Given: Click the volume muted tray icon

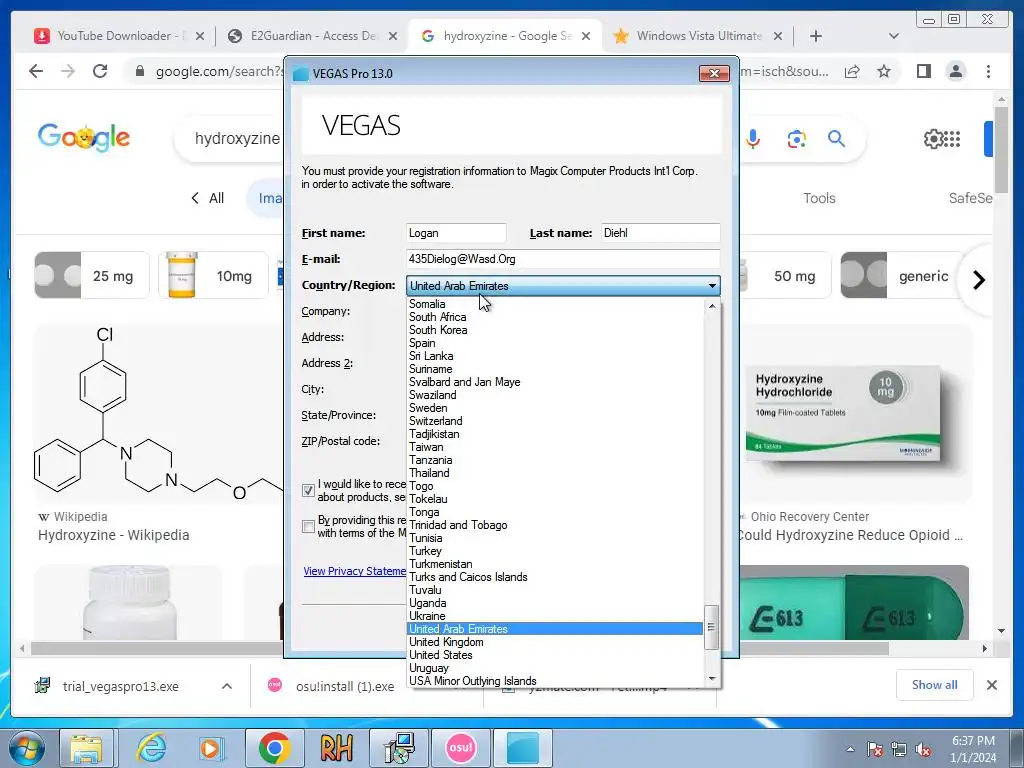Looking at the screenshot, I should (x=923, y=750).
